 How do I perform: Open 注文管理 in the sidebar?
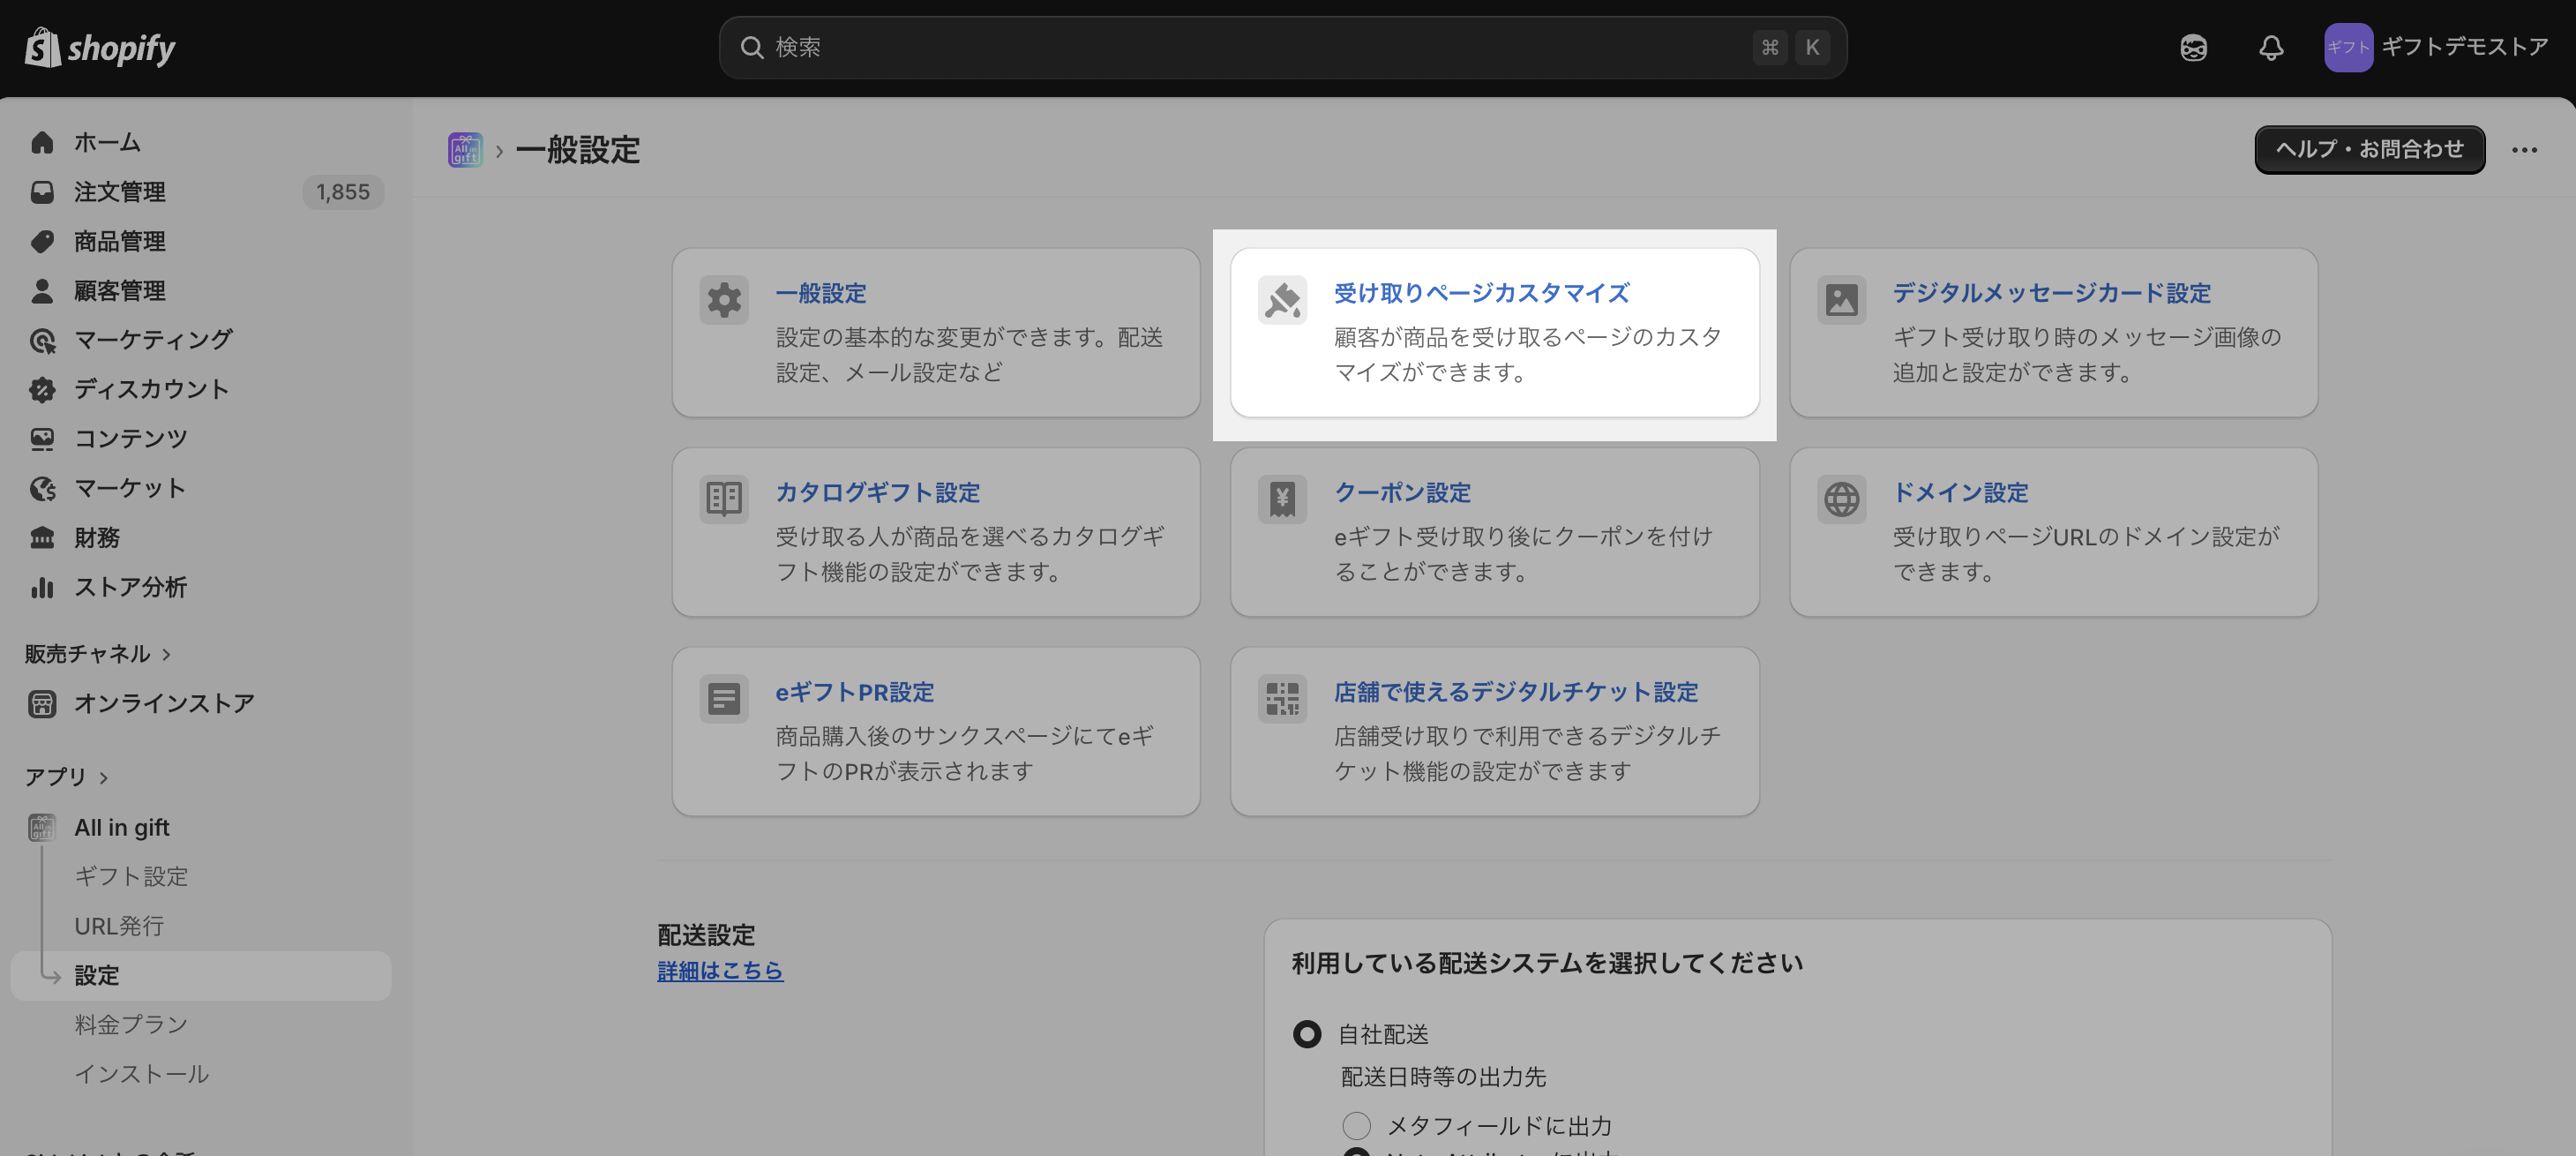(120, 192)
